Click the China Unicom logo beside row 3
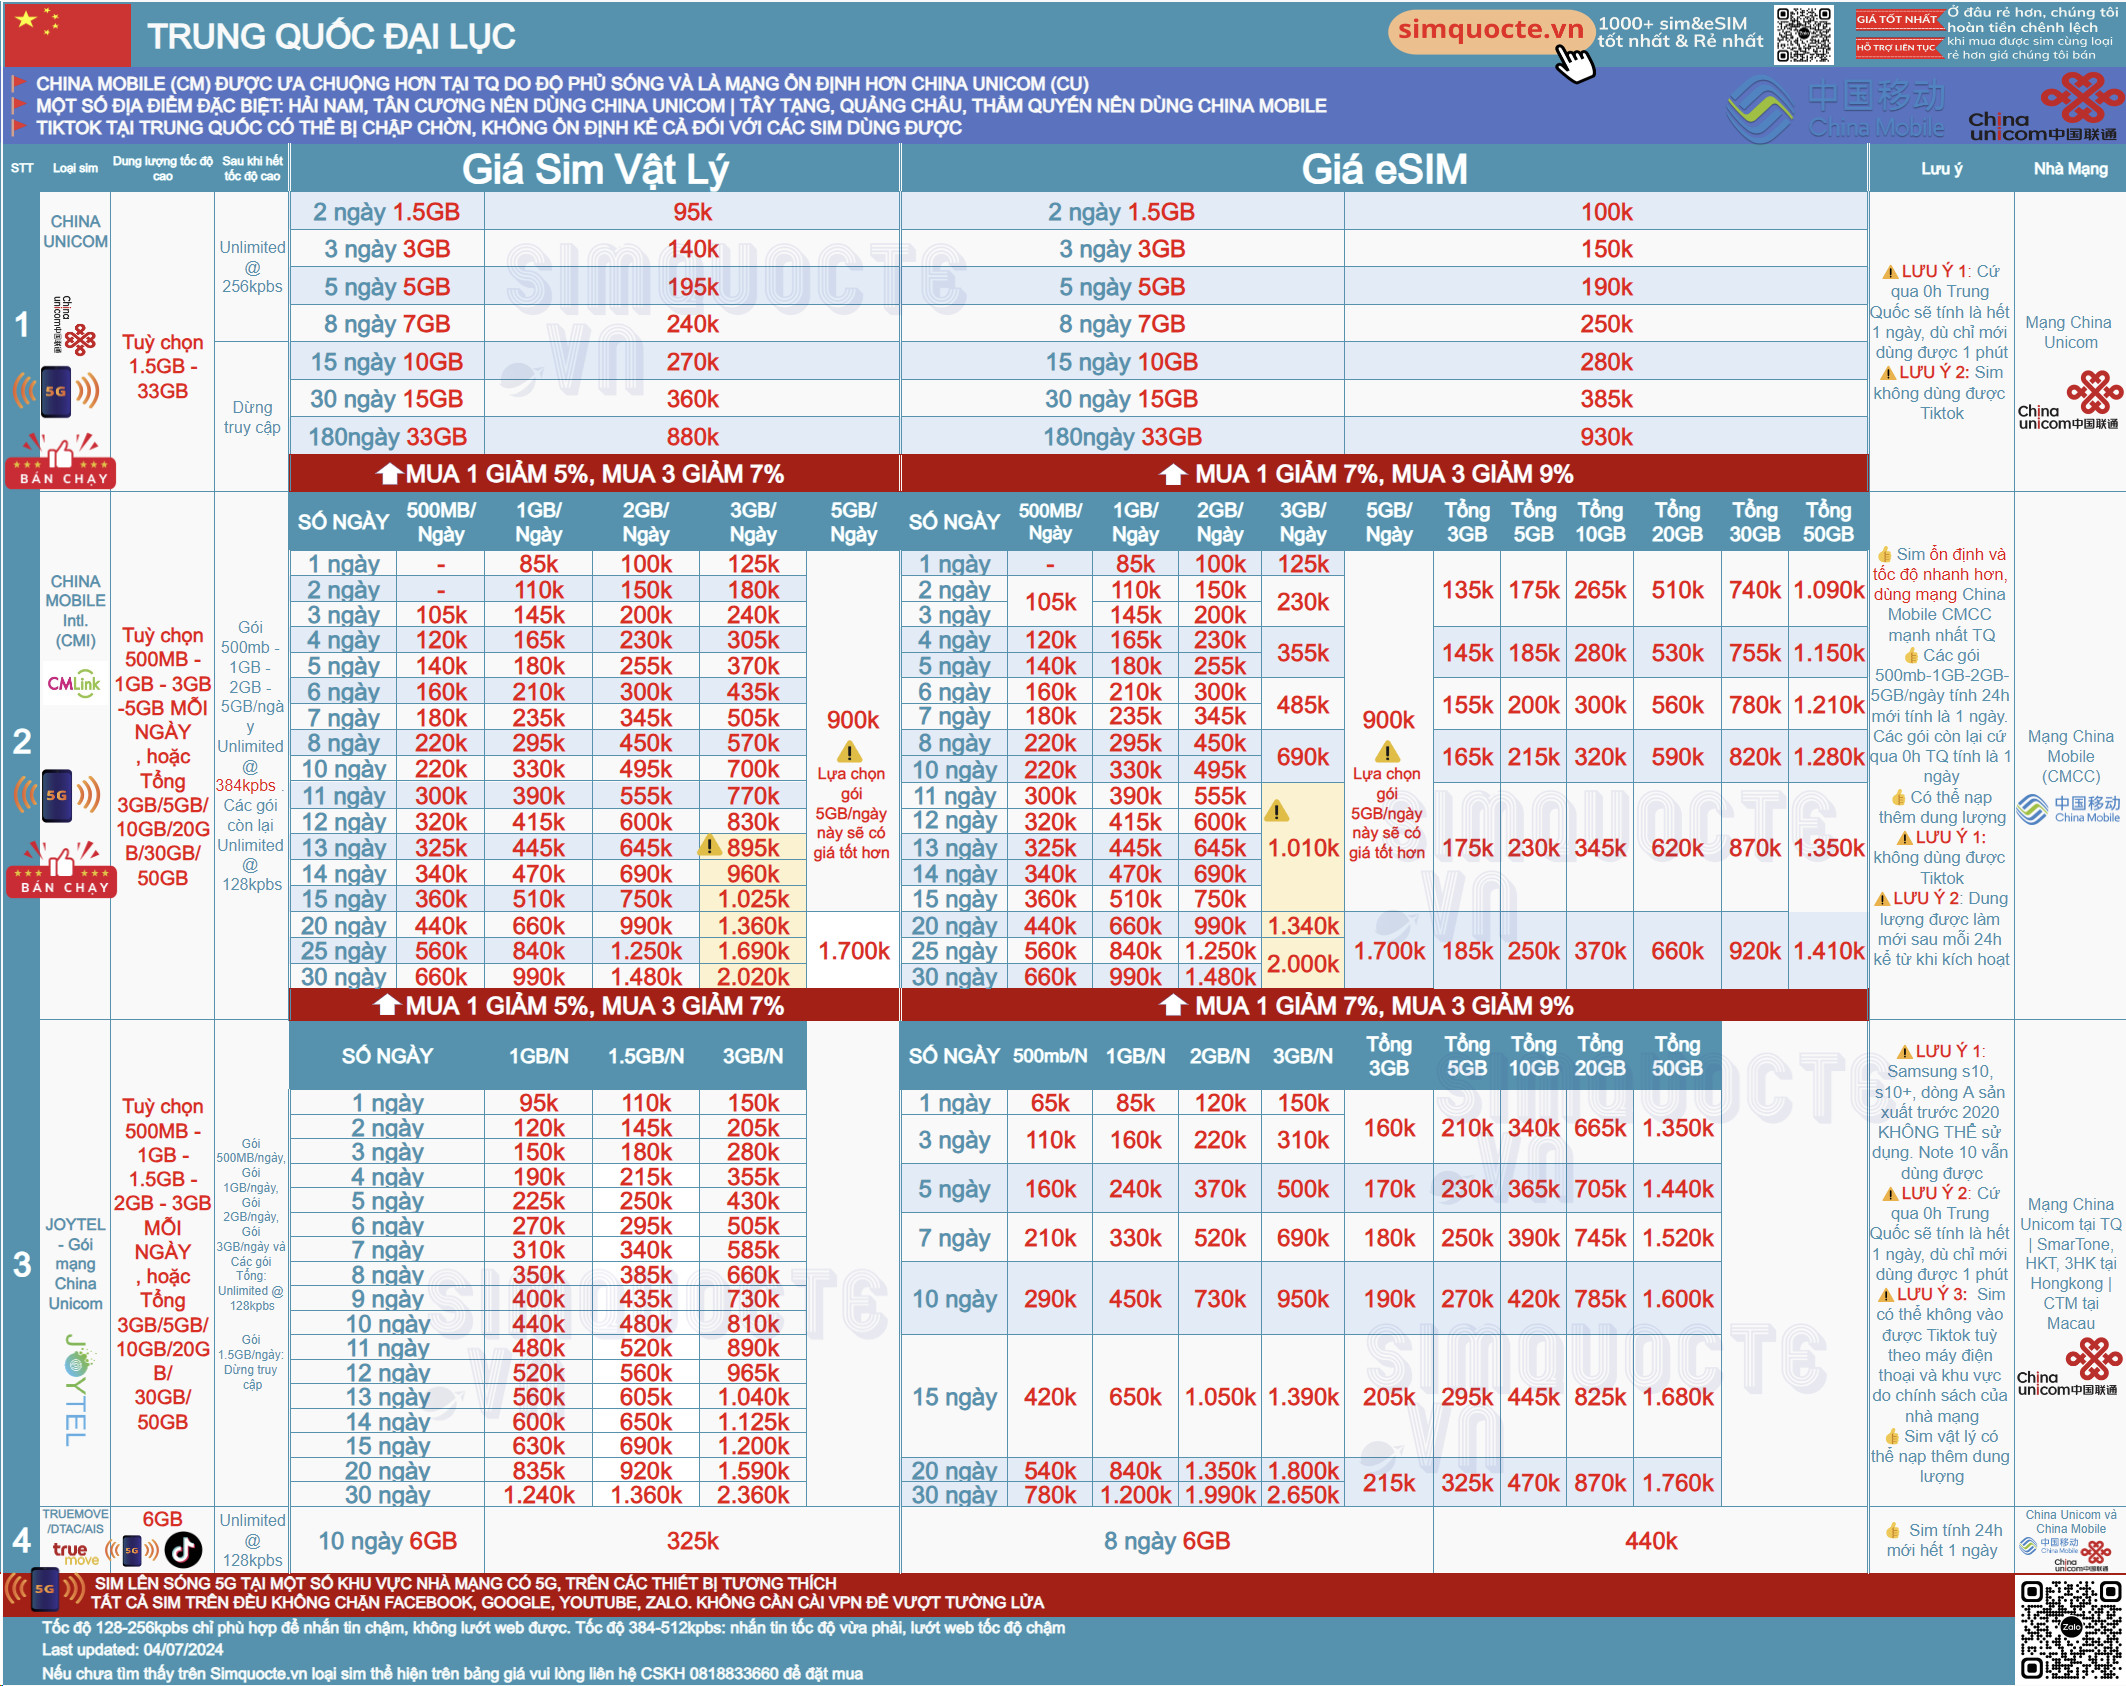The height and width of the screenshot is (1686, 2126). coord(2068,1367)
